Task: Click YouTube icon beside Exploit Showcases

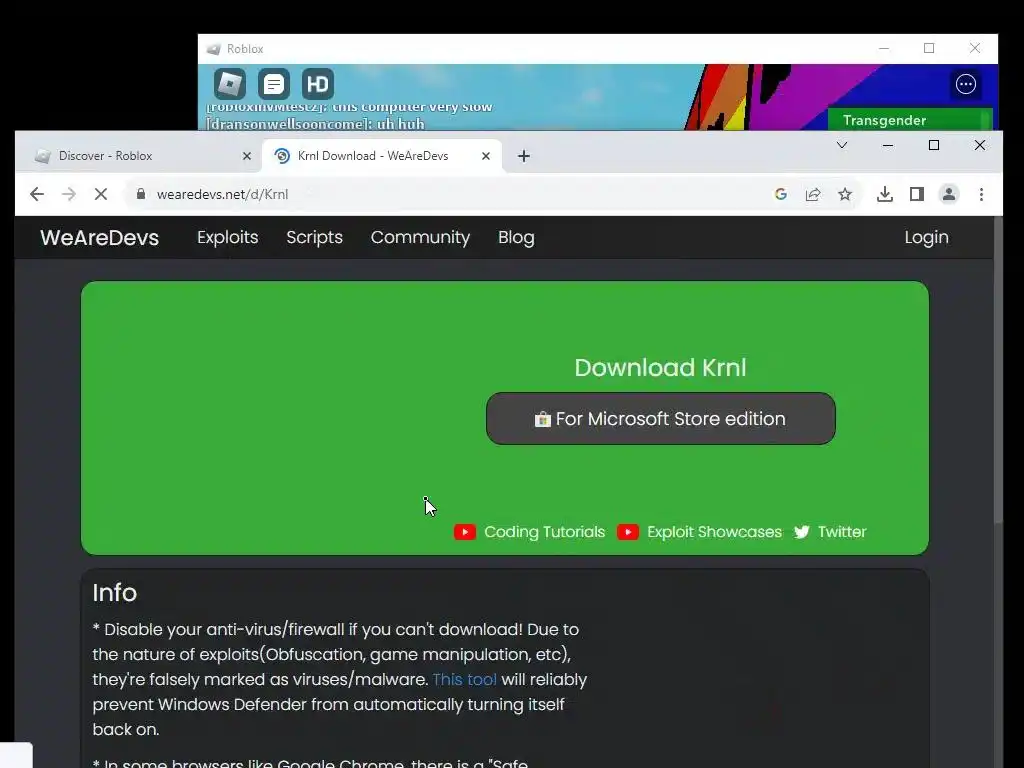Action: click(628, 532)
